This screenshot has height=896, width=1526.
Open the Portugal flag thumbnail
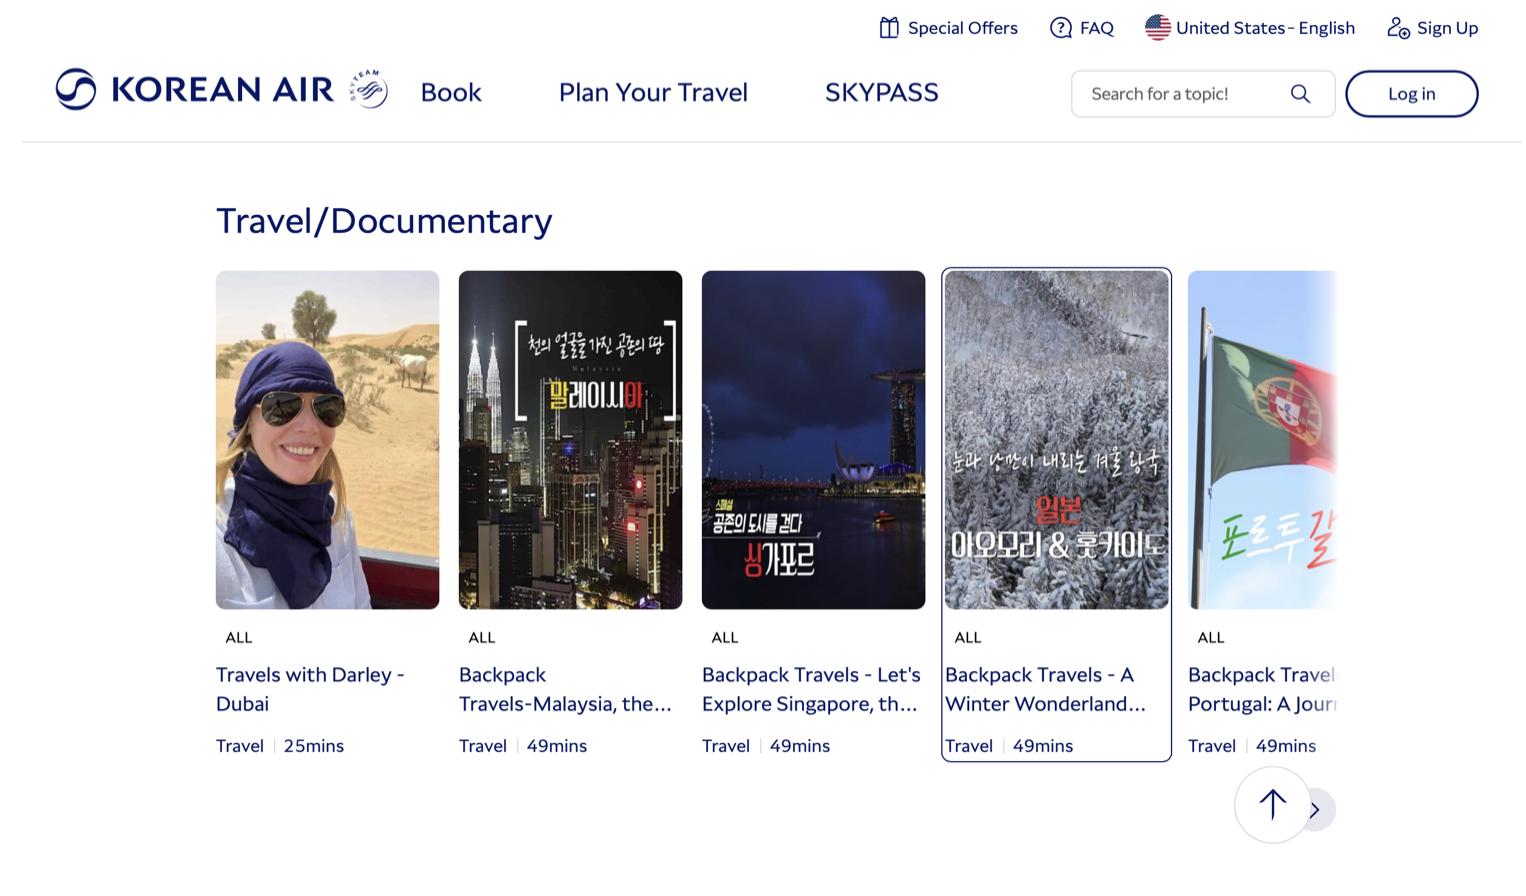point(1262,440)
